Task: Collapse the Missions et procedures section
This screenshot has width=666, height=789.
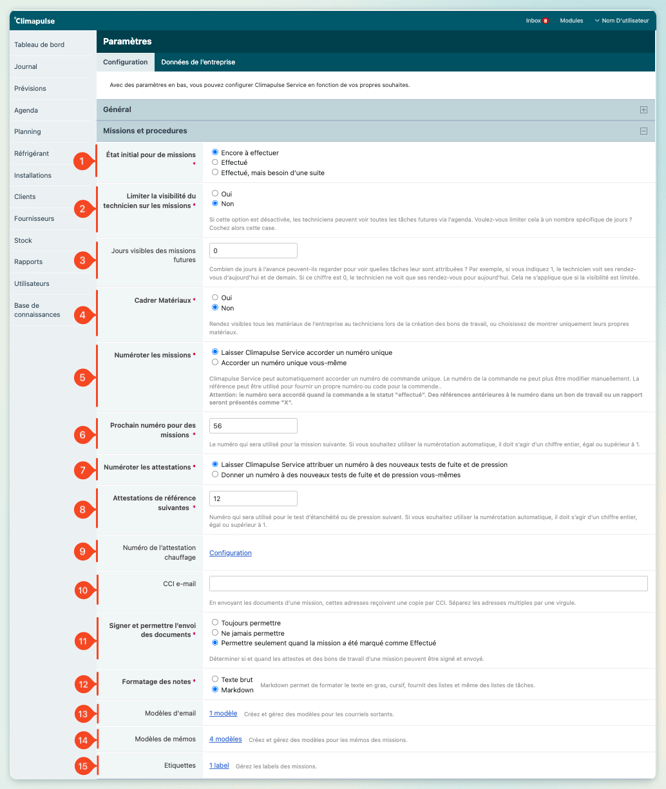Action: click(x=643, y=131)
